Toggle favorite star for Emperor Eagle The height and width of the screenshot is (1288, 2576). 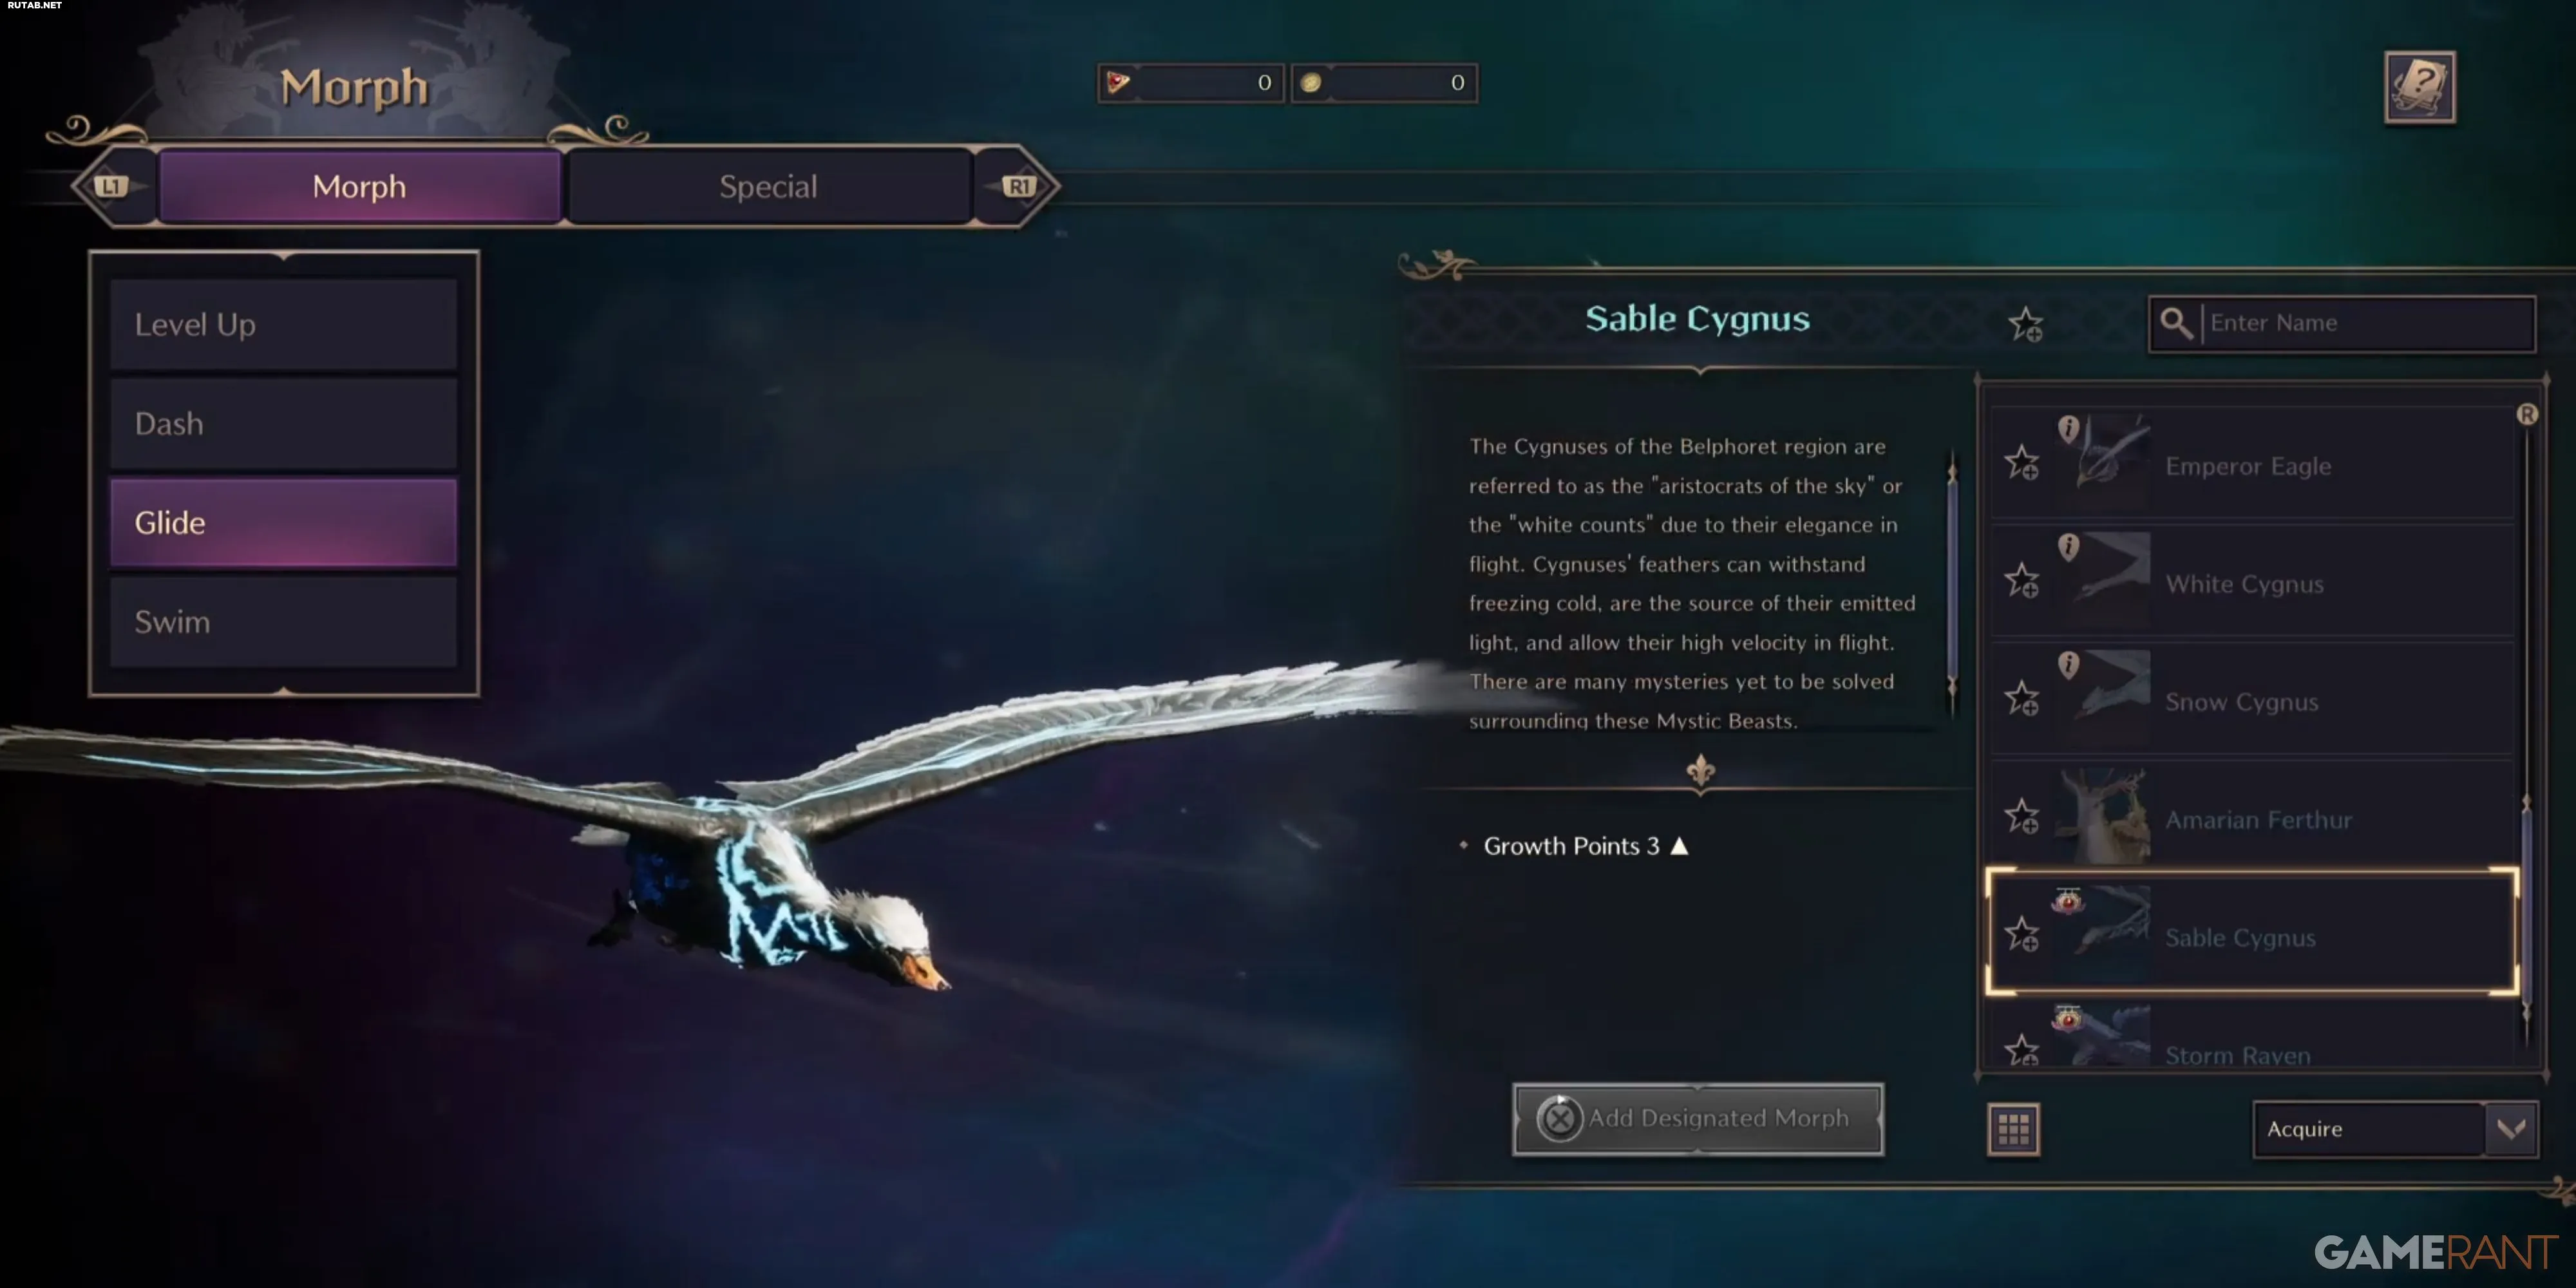pyautogui.click(x=2021, y=463)
